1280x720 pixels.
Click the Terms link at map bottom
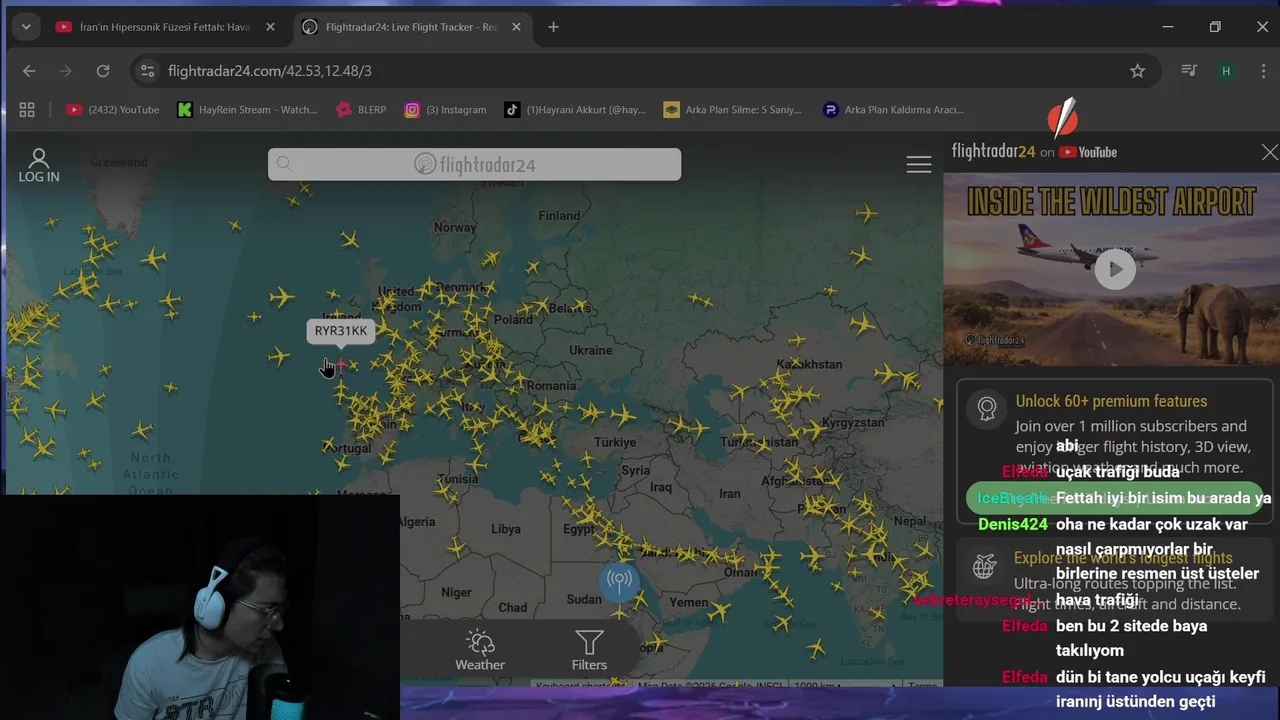point(923,685)
